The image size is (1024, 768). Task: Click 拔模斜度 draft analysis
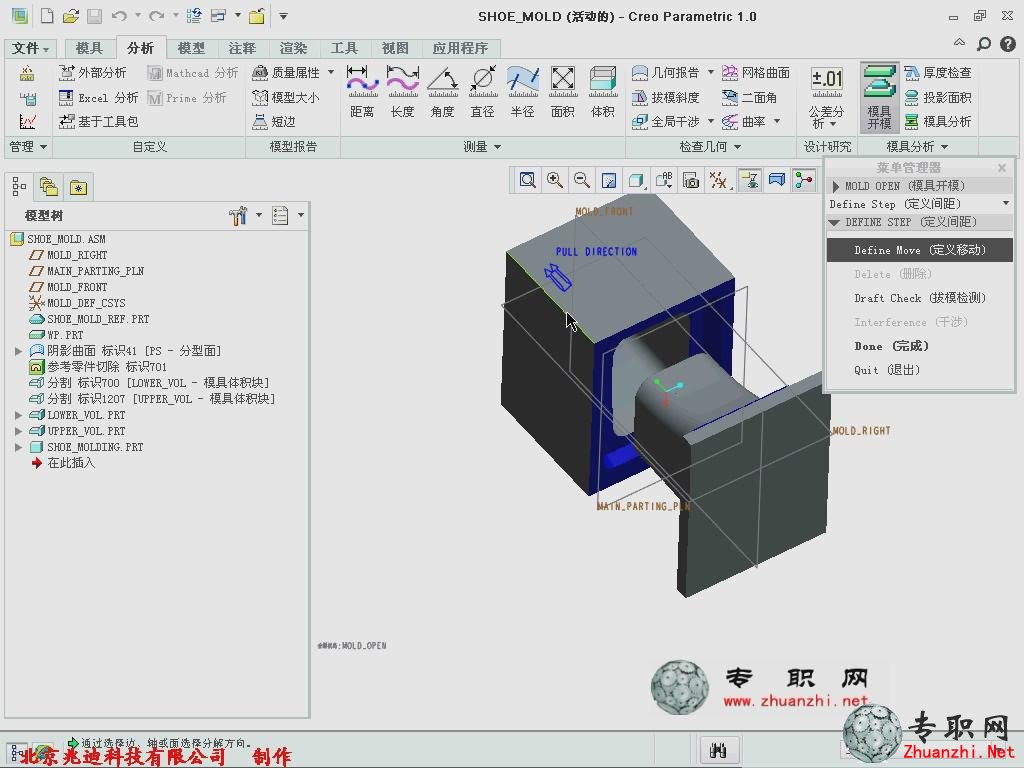pyautogui.click(x=665, y=97)
